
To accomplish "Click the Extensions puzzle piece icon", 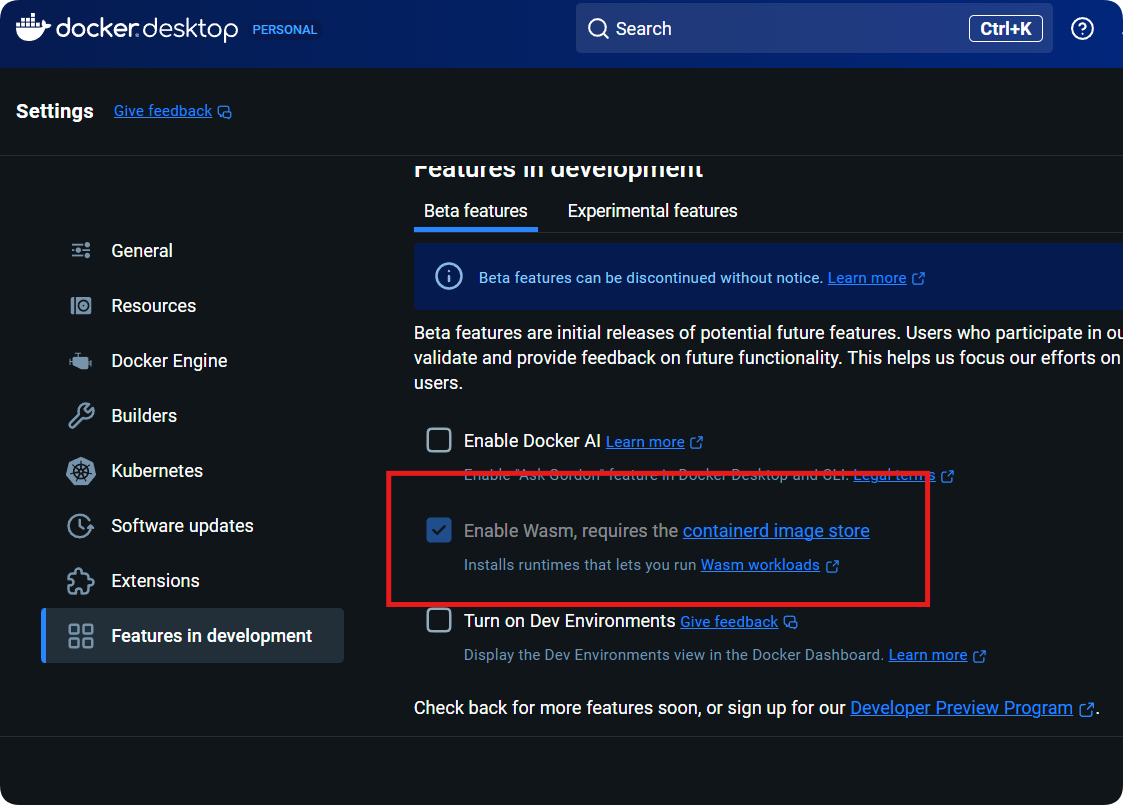I will 81,581.
